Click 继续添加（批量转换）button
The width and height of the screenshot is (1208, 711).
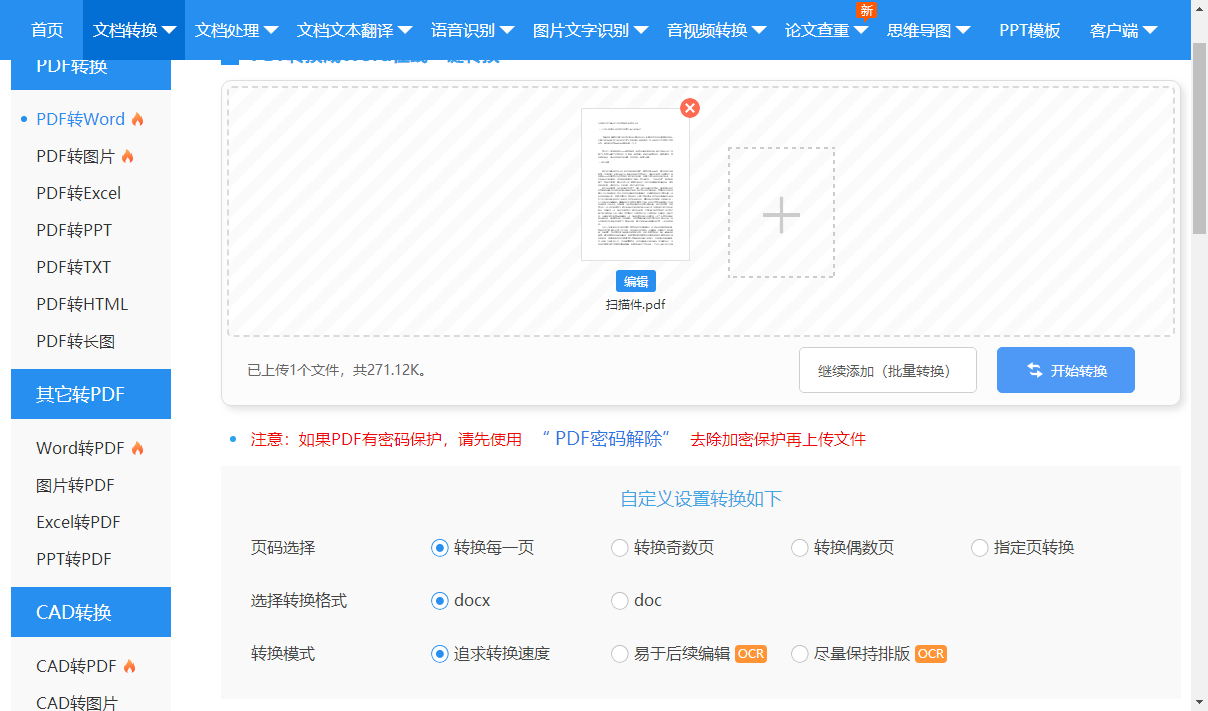click(888, 370)
